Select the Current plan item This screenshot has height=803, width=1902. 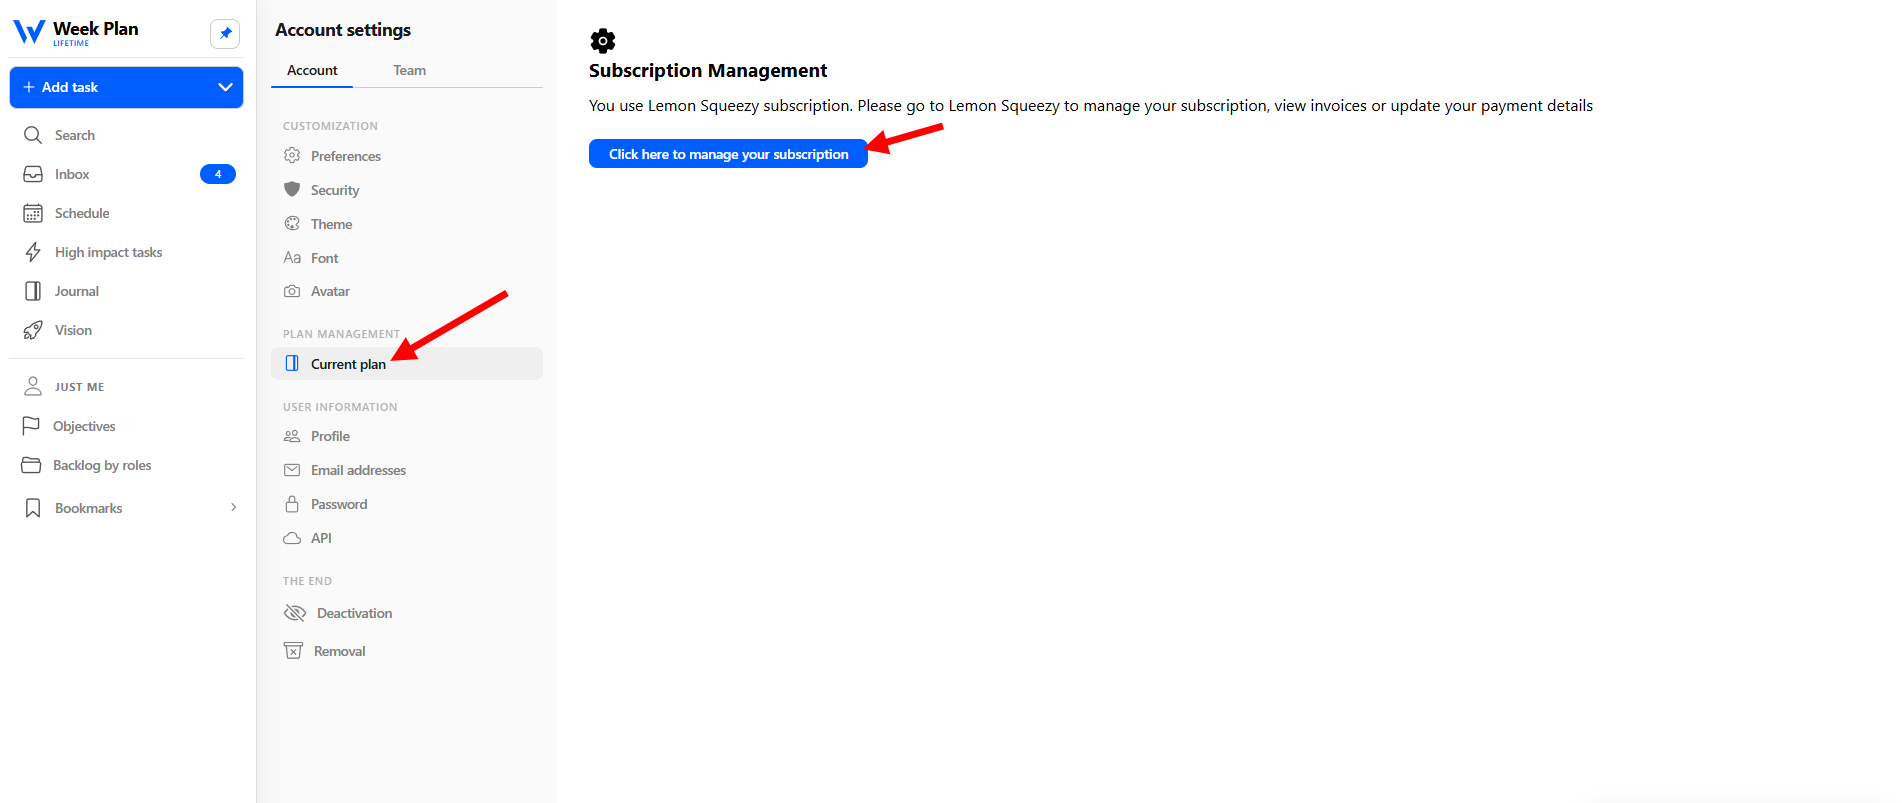[x=407, y=363]
